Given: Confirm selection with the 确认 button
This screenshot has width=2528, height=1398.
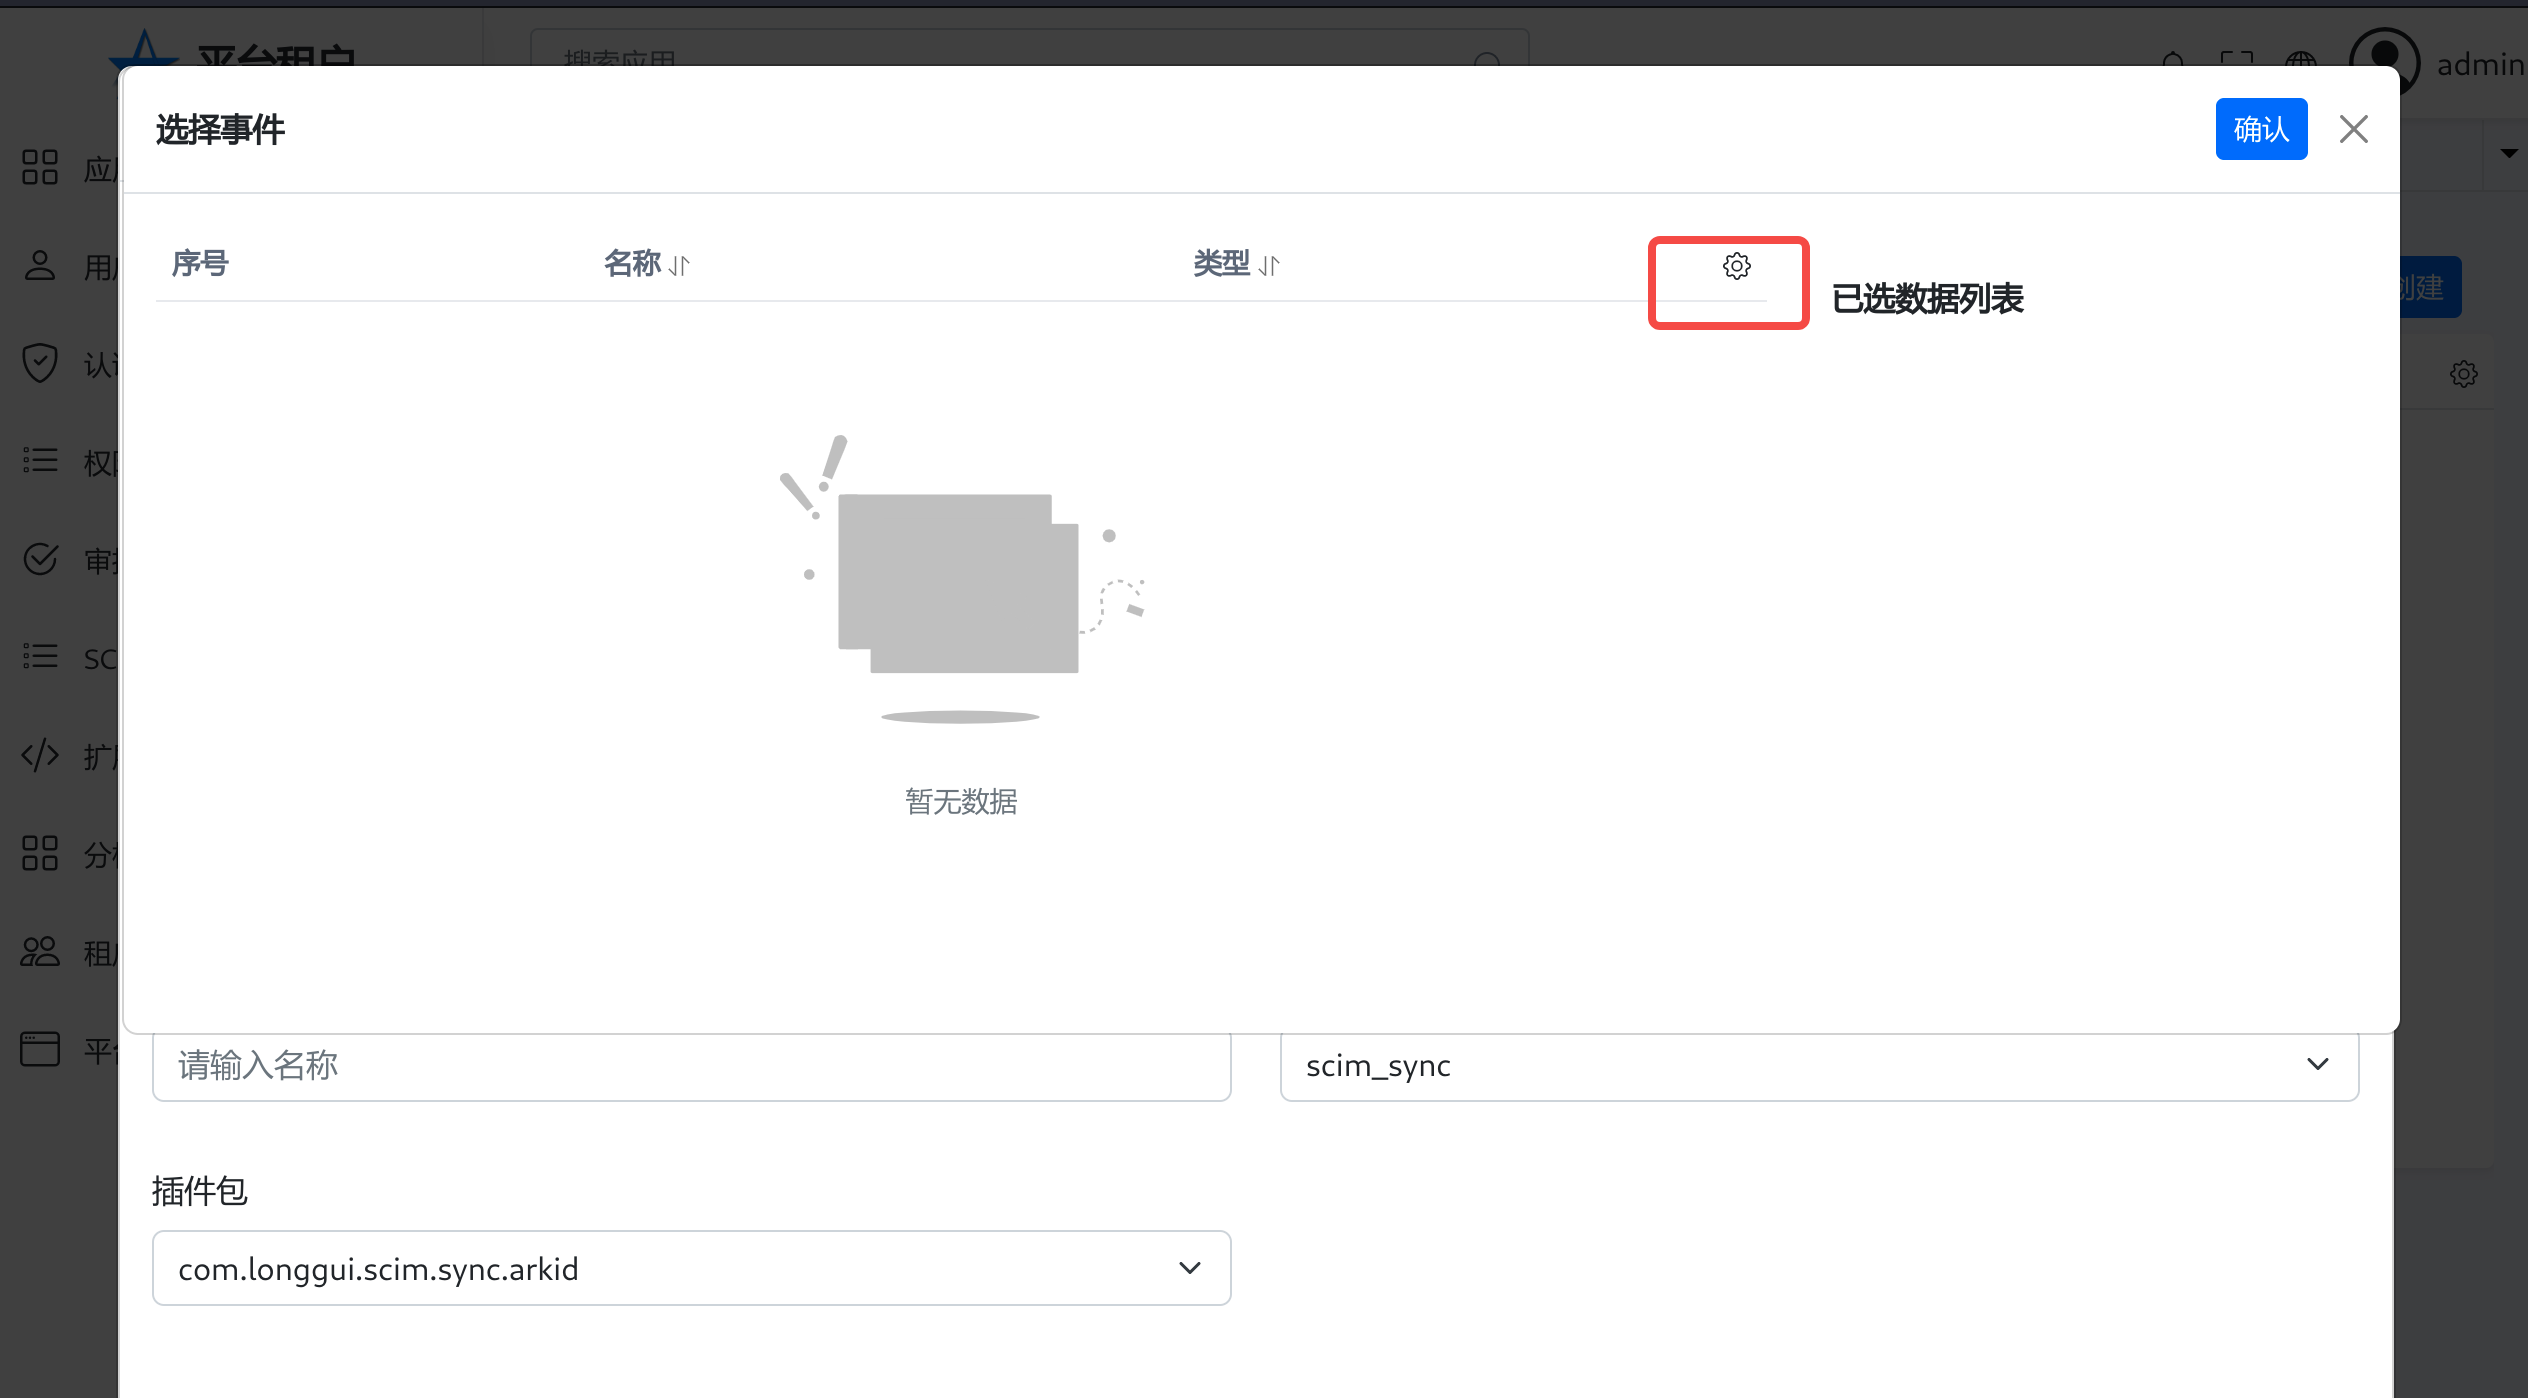Looking at the screenshot, I should click(x=2261, y=129).
